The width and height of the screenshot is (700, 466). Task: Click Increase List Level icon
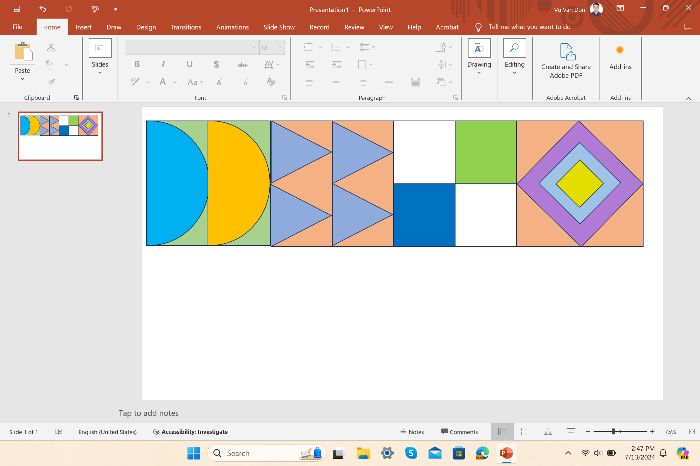tap(336, 65)
